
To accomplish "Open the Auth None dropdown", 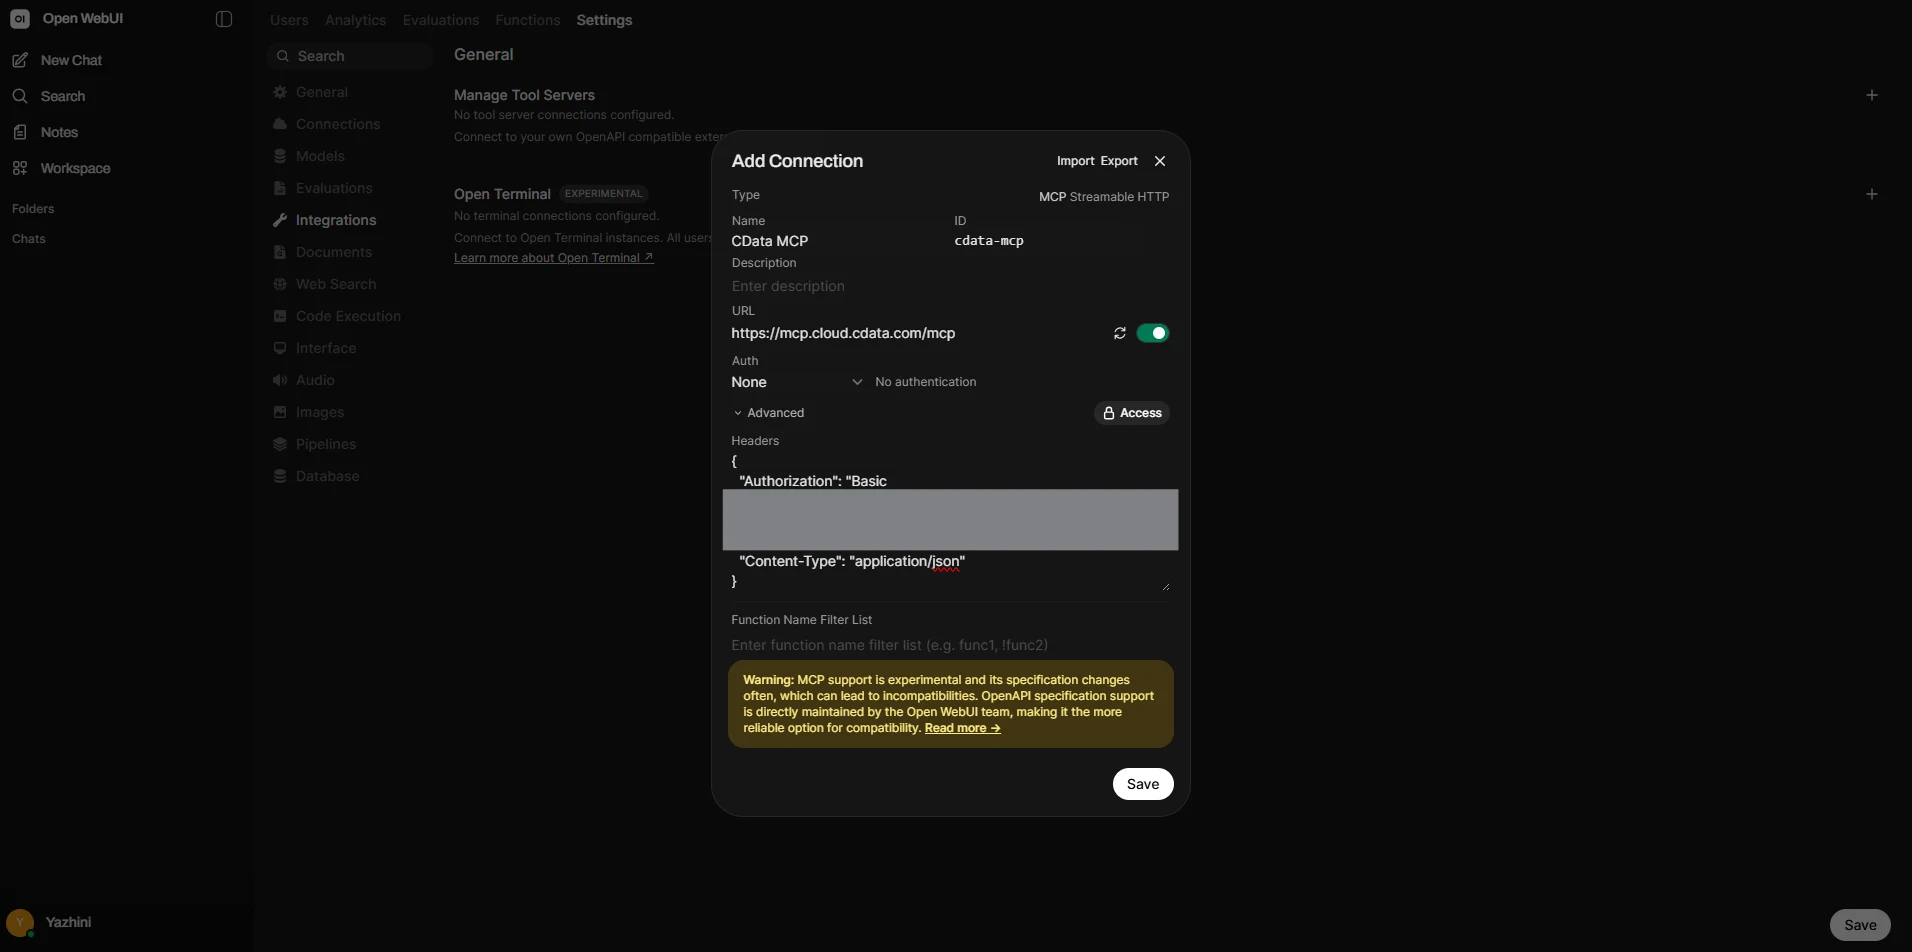I will click(x=797, y=382).
